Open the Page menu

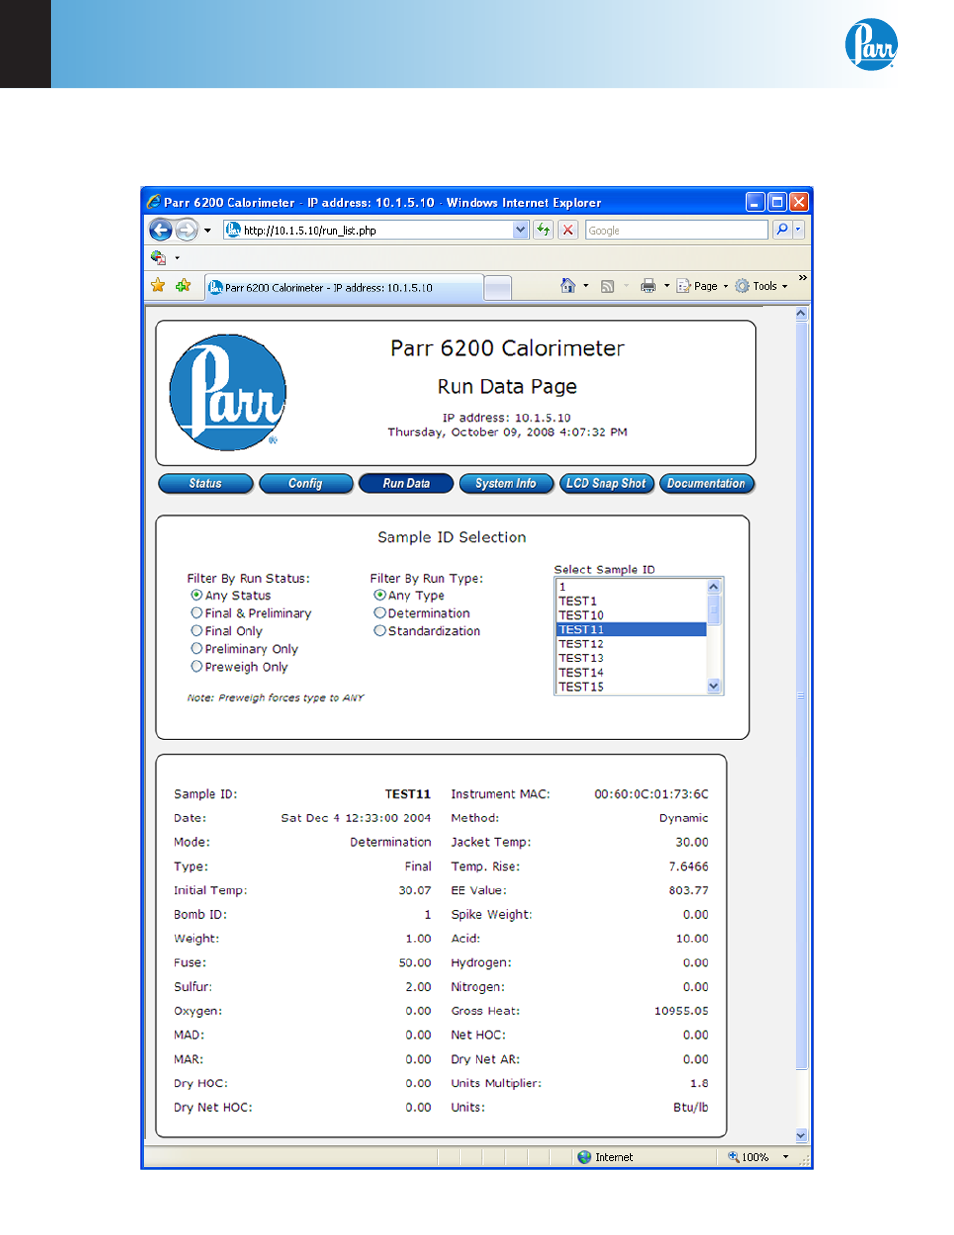(702, 286)
